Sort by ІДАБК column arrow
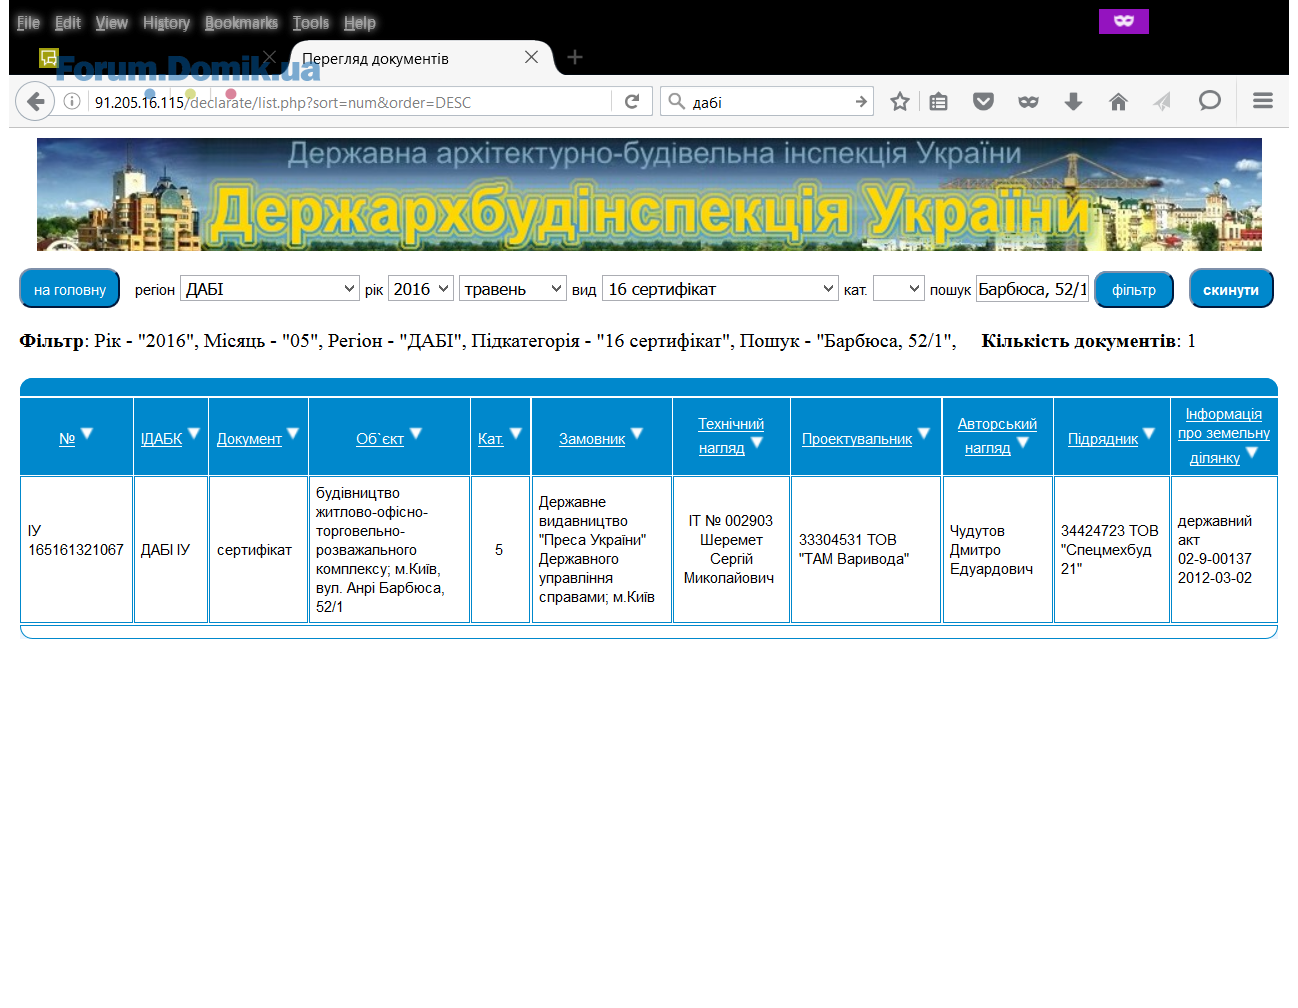 click(x=194, y=433)
